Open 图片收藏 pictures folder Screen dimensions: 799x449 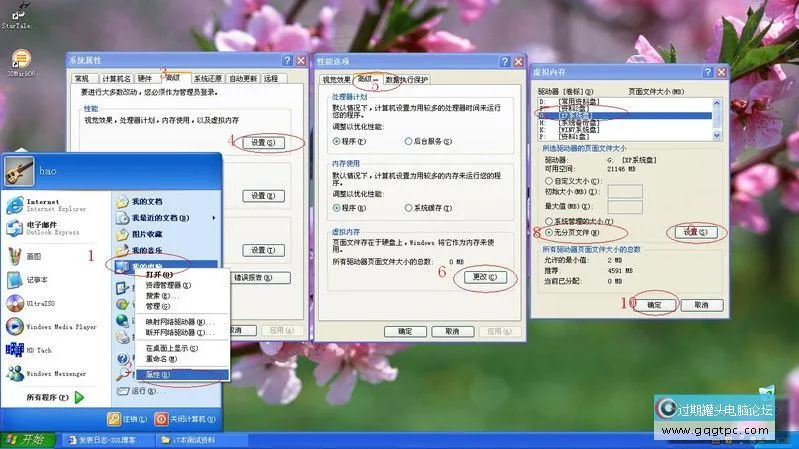coord(140,234)
